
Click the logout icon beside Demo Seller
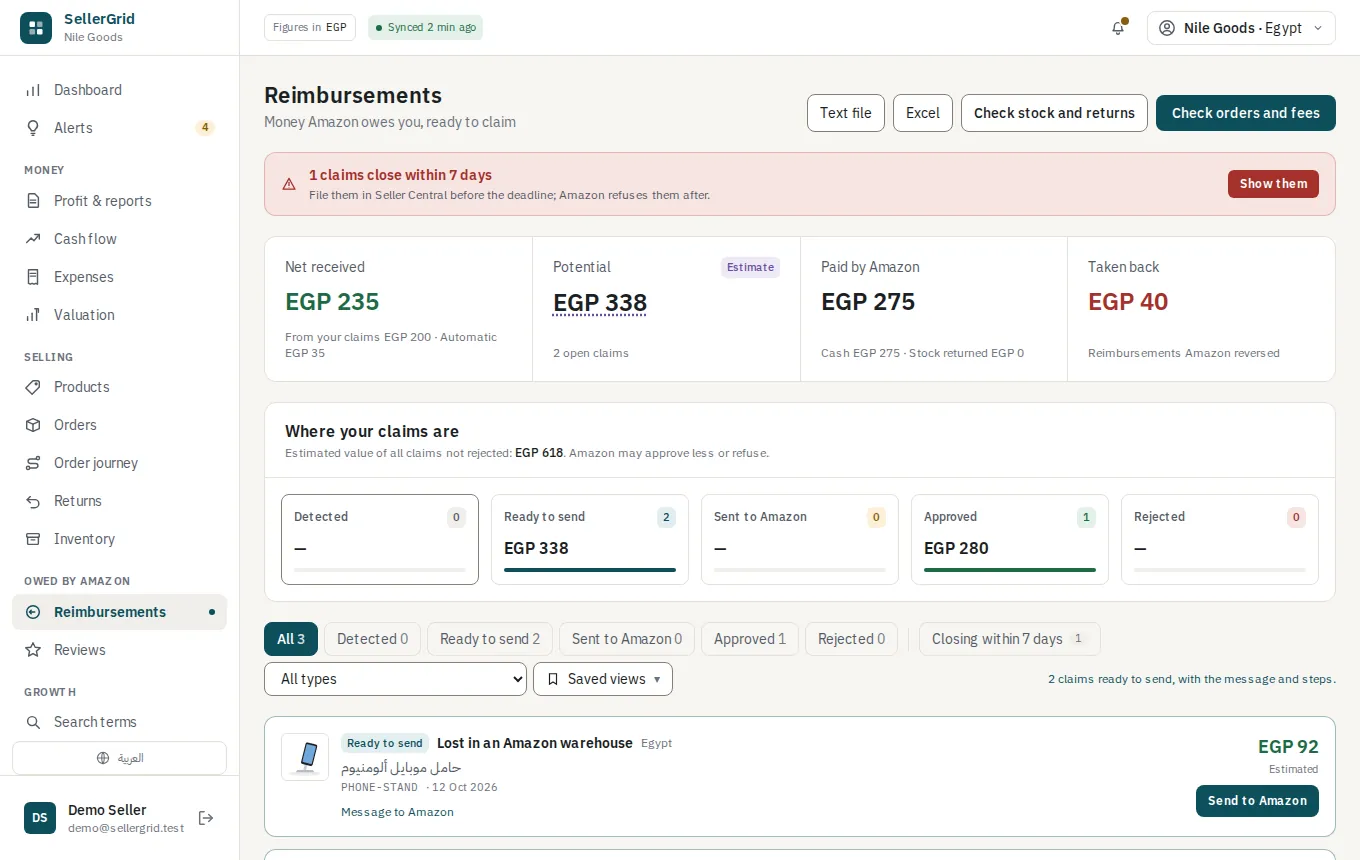[206, 818]
